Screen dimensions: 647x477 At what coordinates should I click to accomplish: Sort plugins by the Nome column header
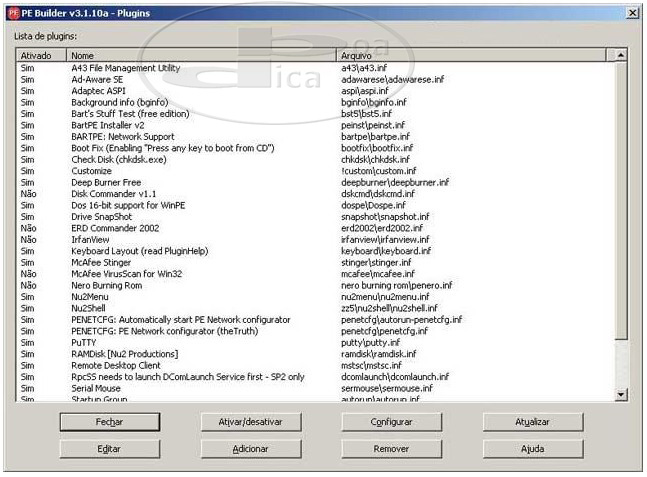click(x=200, y=56)
